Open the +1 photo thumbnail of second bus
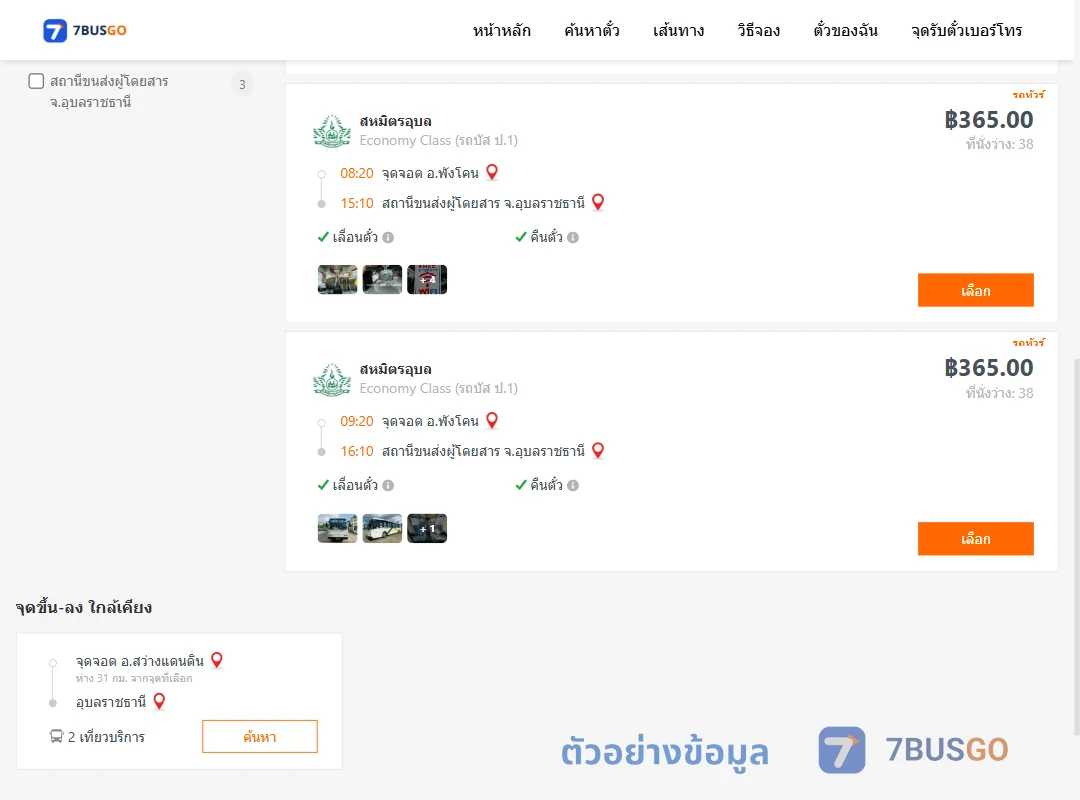Image resolution: width=1080 pixels, height=800 pixels. tap(427, 529)
